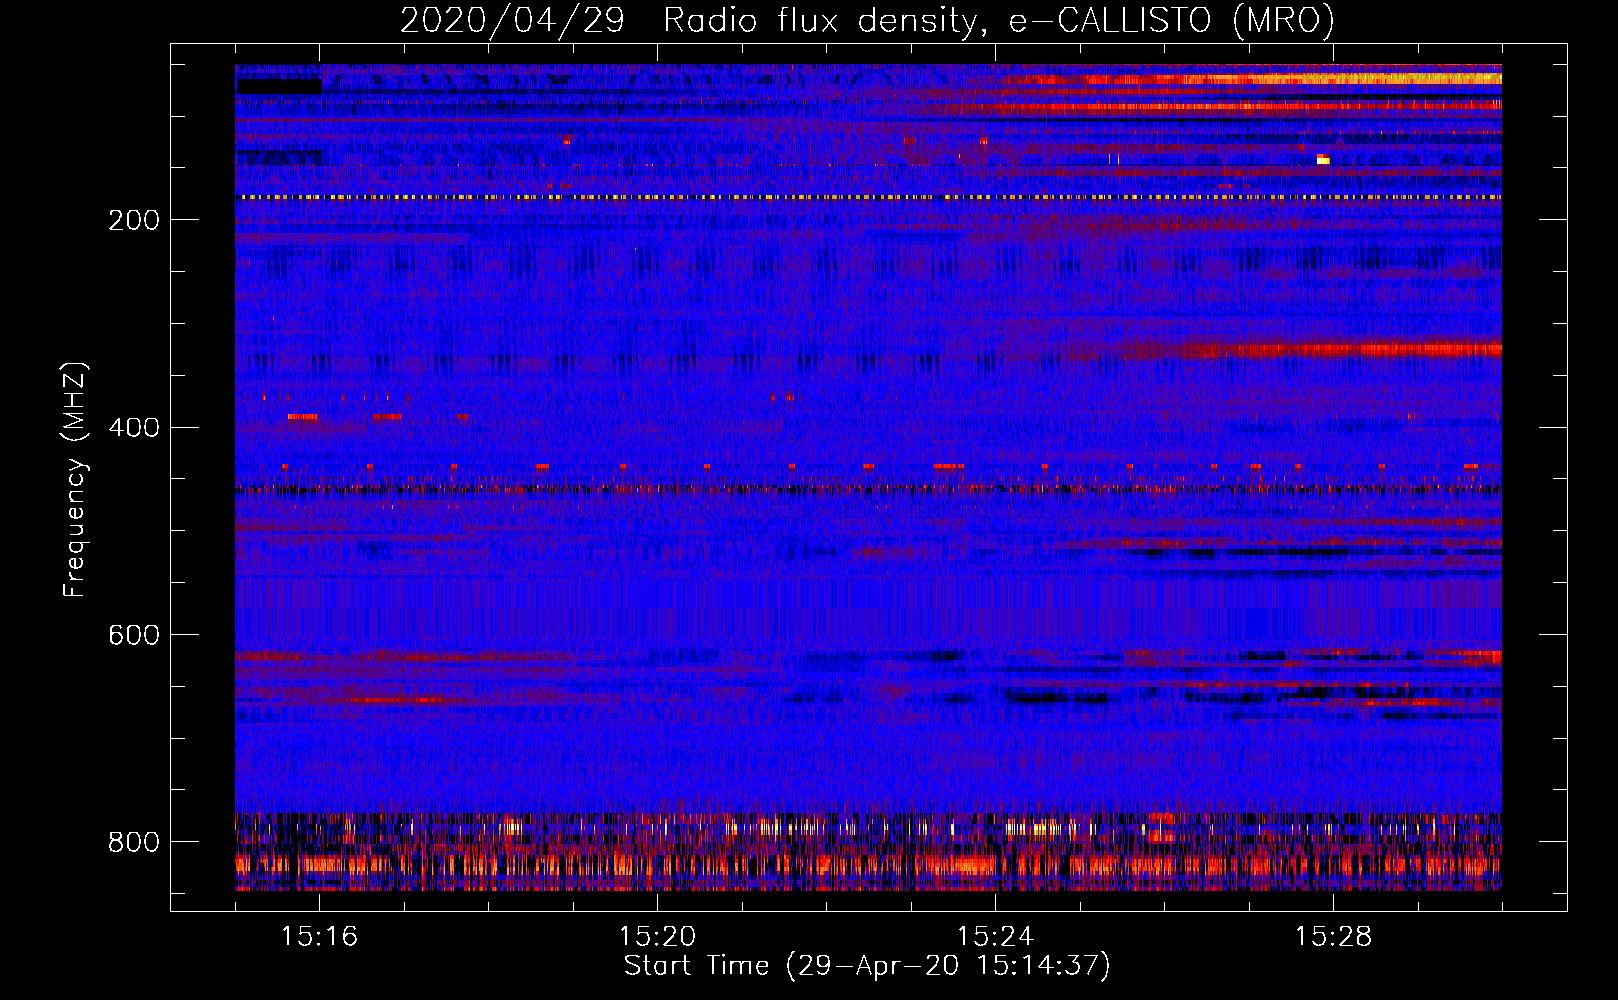1618x1000 pixels.
Task: Click the 400 frequency tick label
Action: [x=134, y=428]
